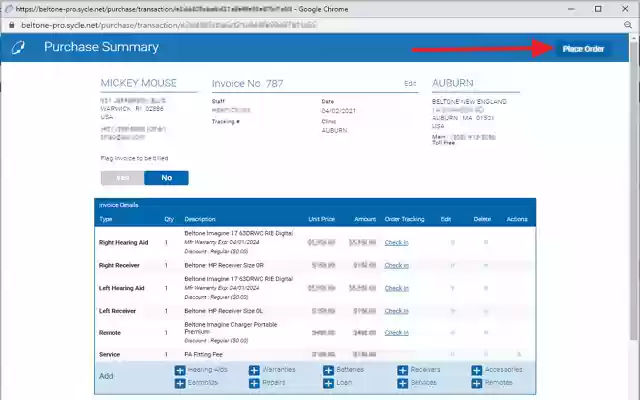Click the Place Order button
This screenshot has height=400, width=640.
(x=583, y=49)
